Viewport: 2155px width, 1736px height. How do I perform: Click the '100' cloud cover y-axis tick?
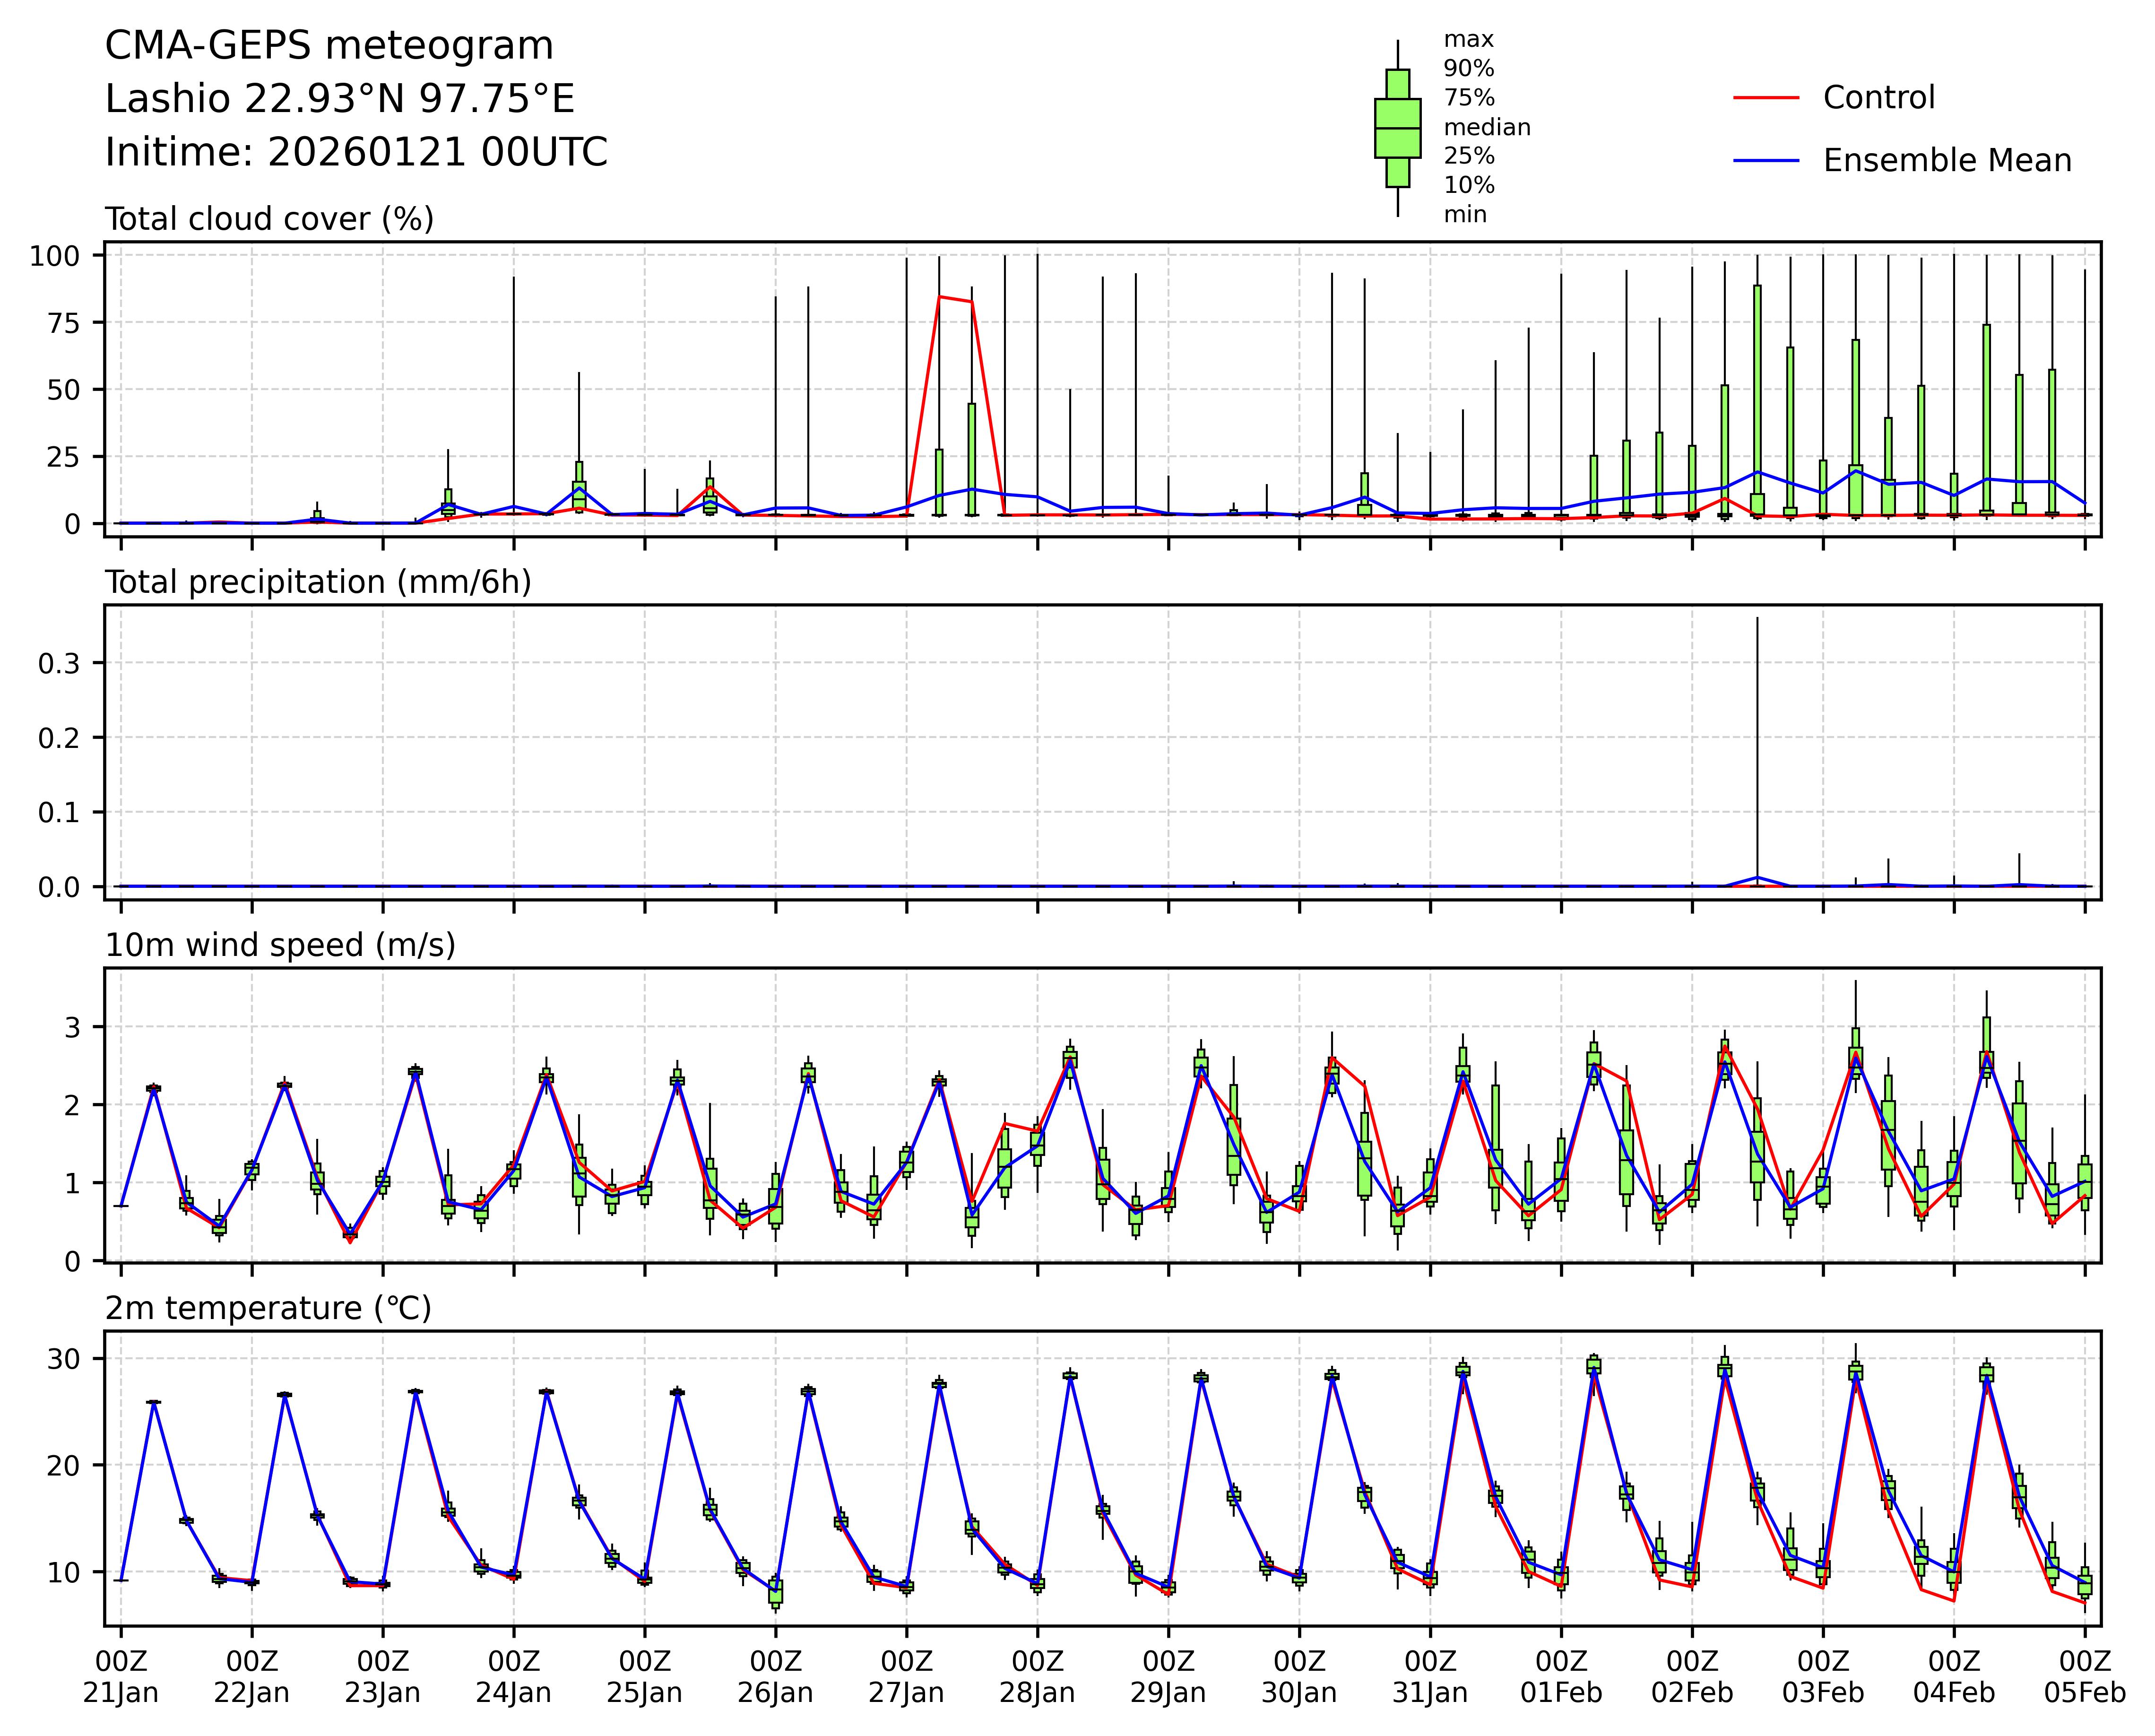pos(54,256)
